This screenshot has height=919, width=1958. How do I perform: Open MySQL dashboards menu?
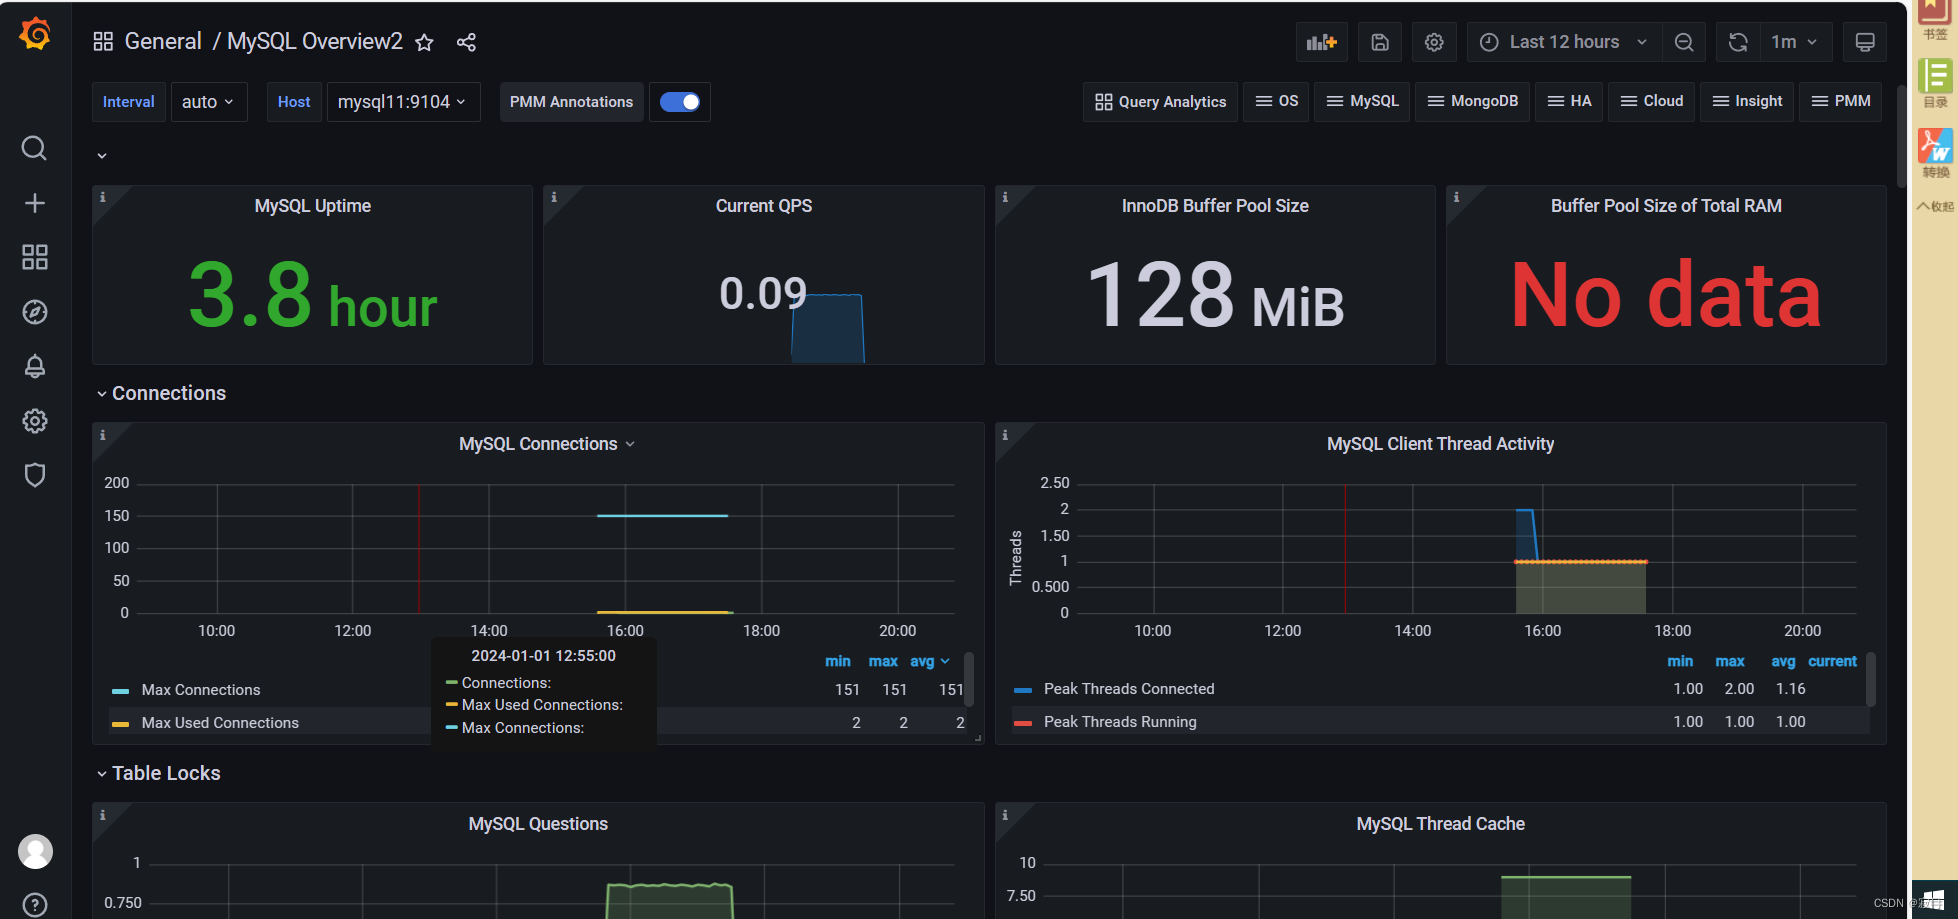(x=1362, y=102)
